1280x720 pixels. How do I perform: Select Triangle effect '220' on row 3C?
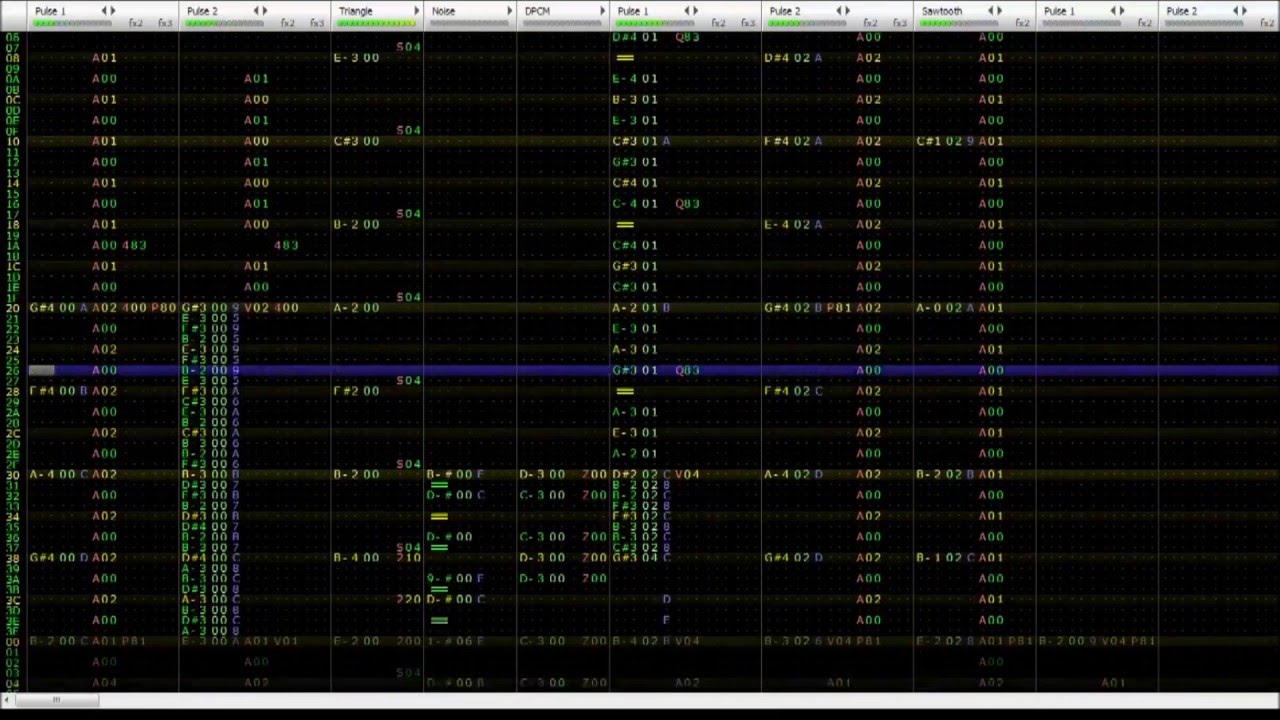(x=409, y=599)
